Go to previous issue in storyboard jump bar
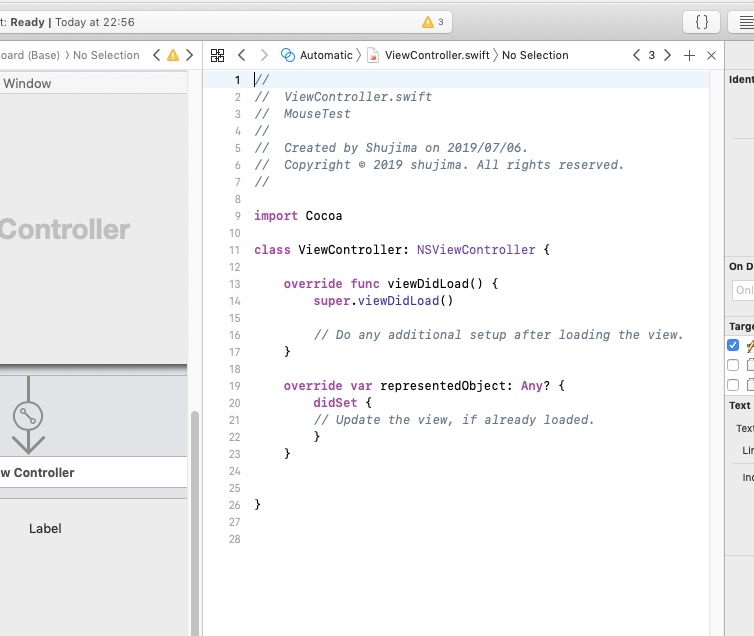The height and width of the screenshot is (636, 754). coord(156,55)
